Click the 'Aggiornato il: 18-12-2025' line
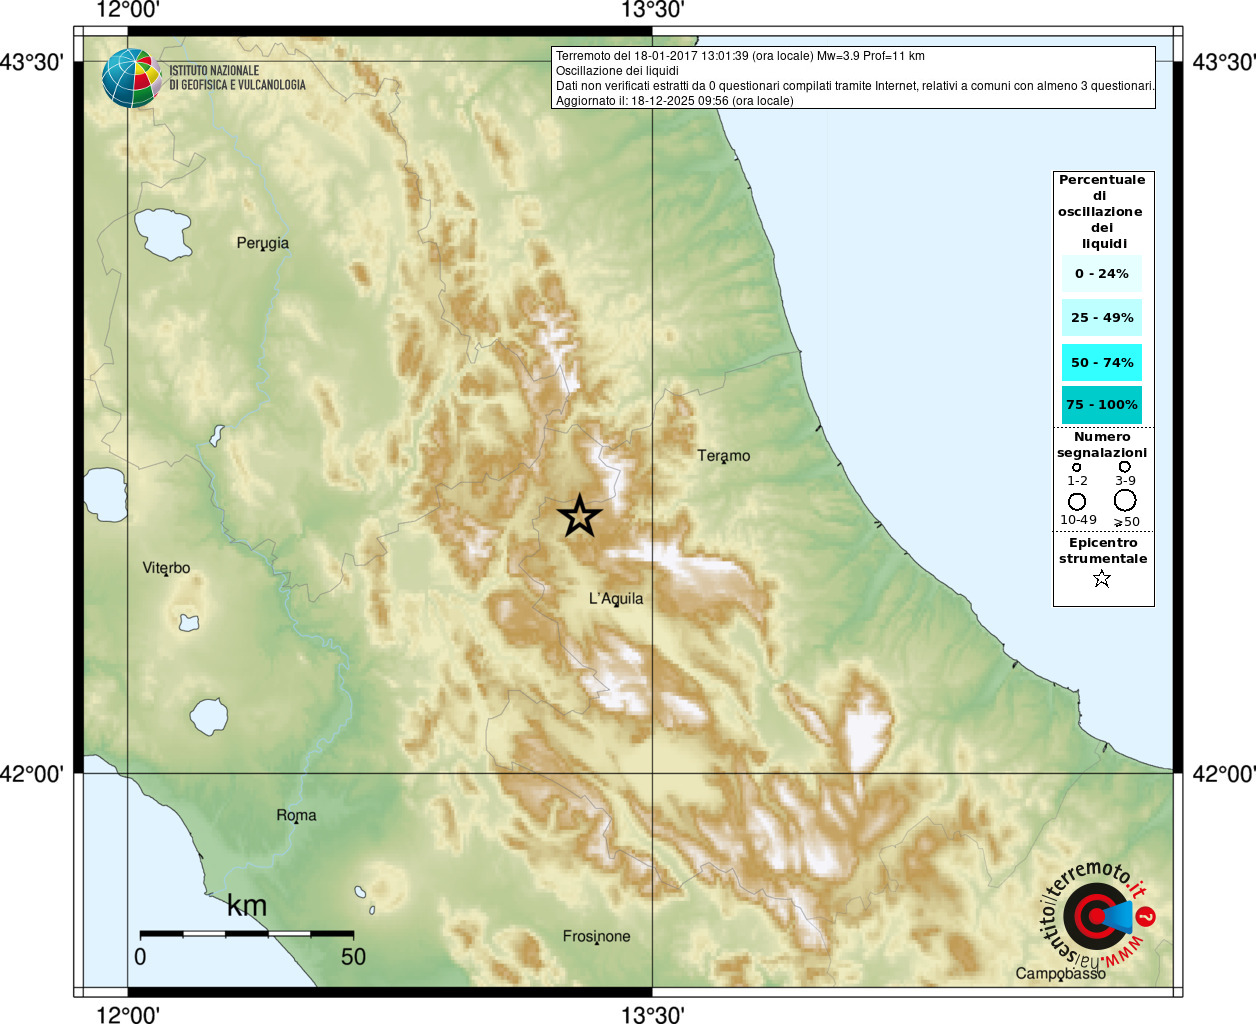1256x1024 pixels. (675, 101)
